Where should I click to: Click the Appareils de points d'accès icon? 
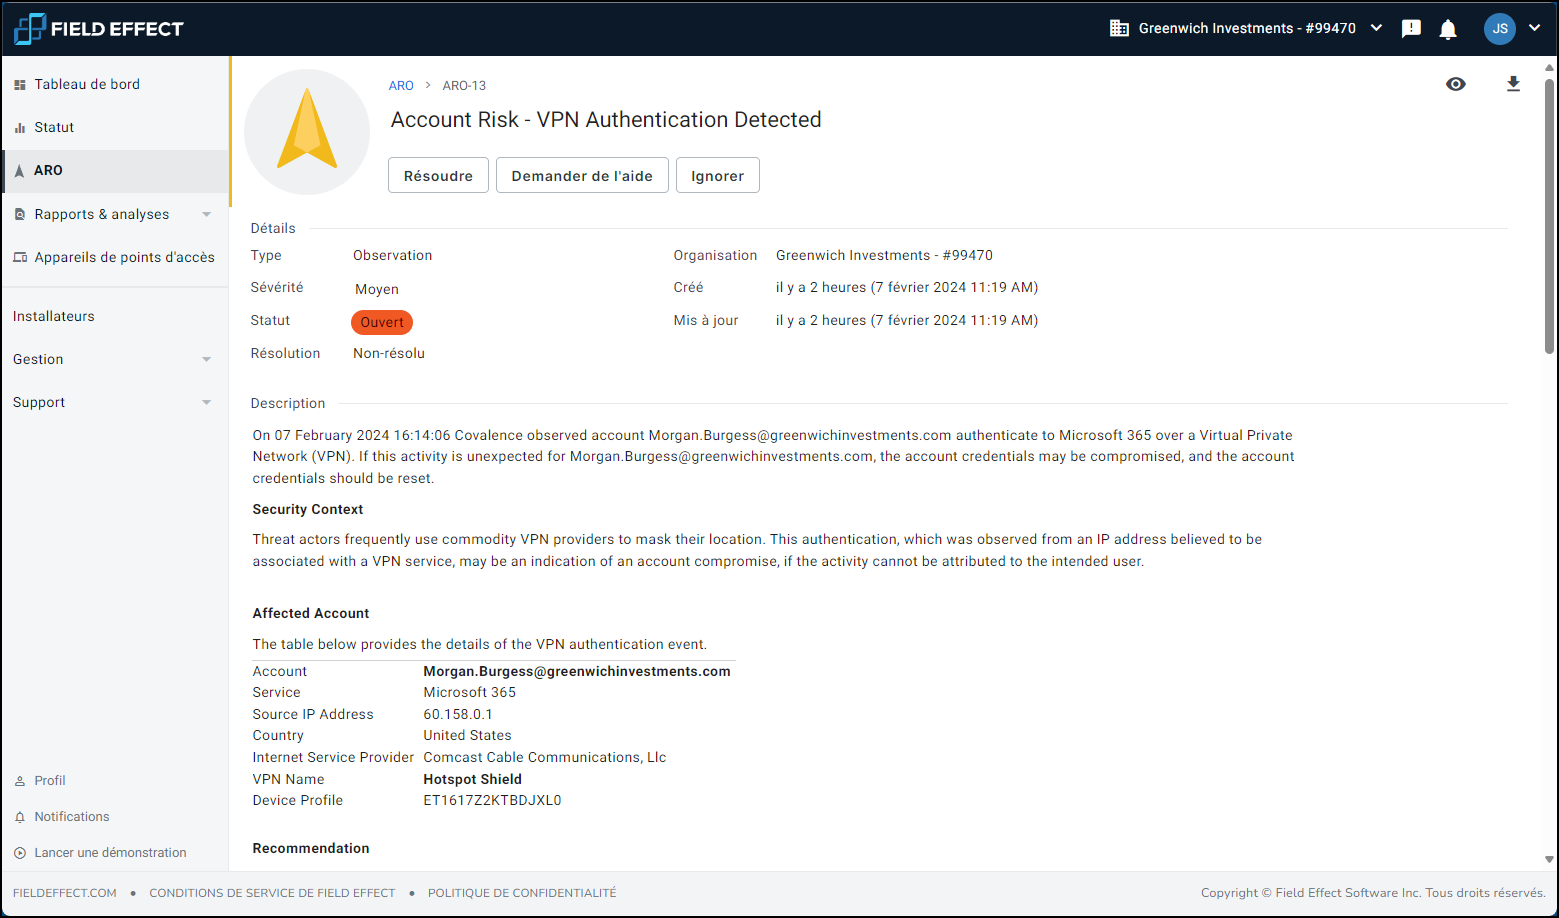pyautogui.click(x=20, y=257)
